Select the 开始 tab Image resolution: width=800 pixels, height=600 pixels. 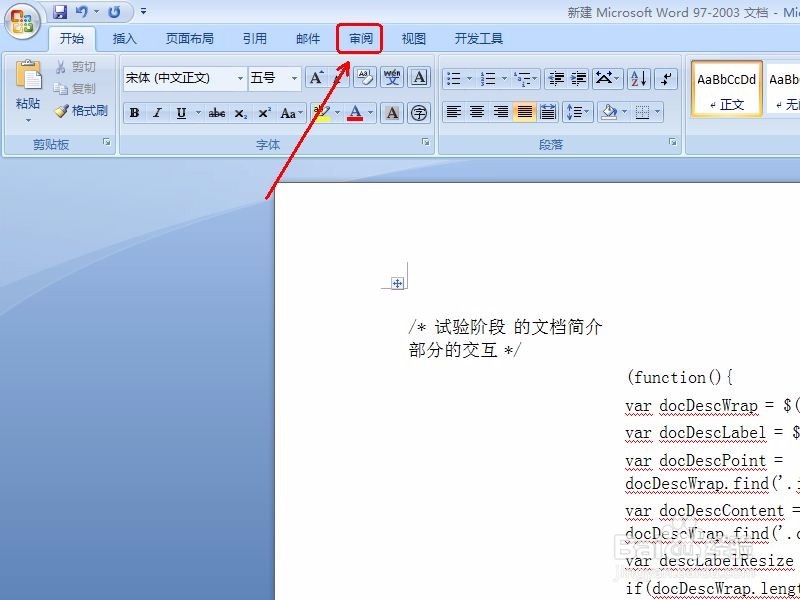coord(71,39)
